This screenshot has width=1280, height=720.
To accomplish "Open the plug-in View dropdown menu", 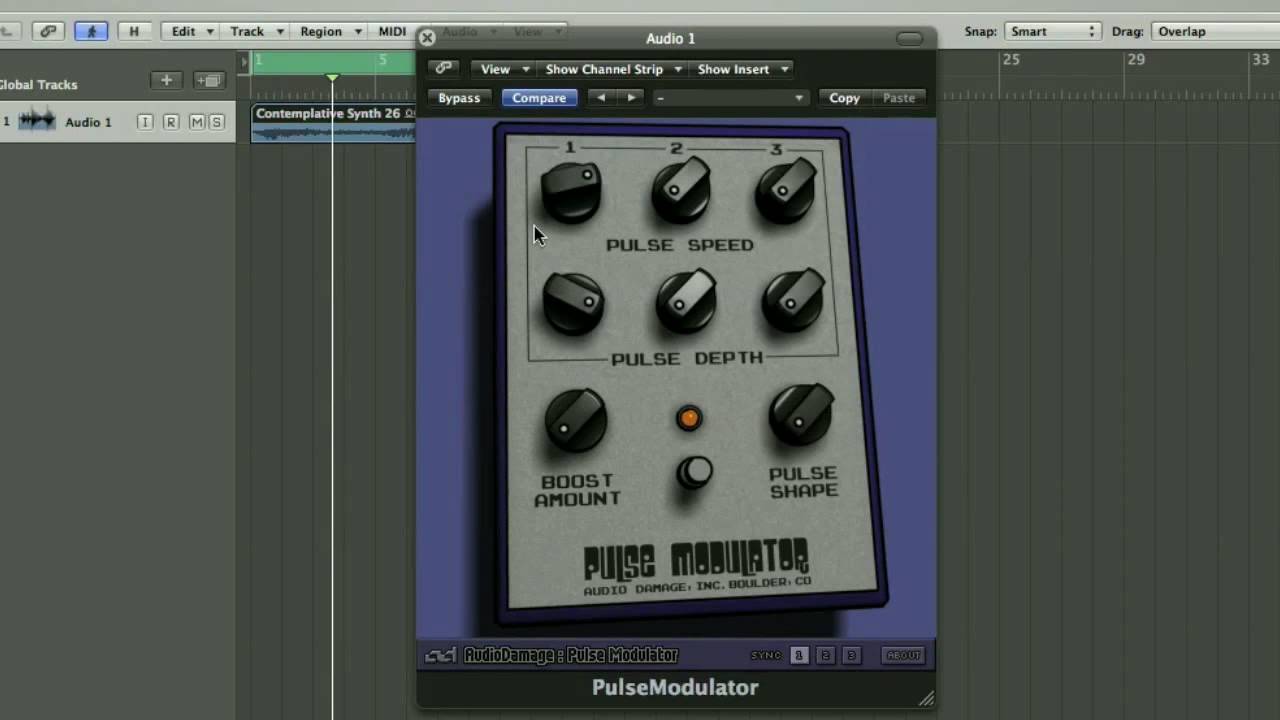I will [504, 69].
